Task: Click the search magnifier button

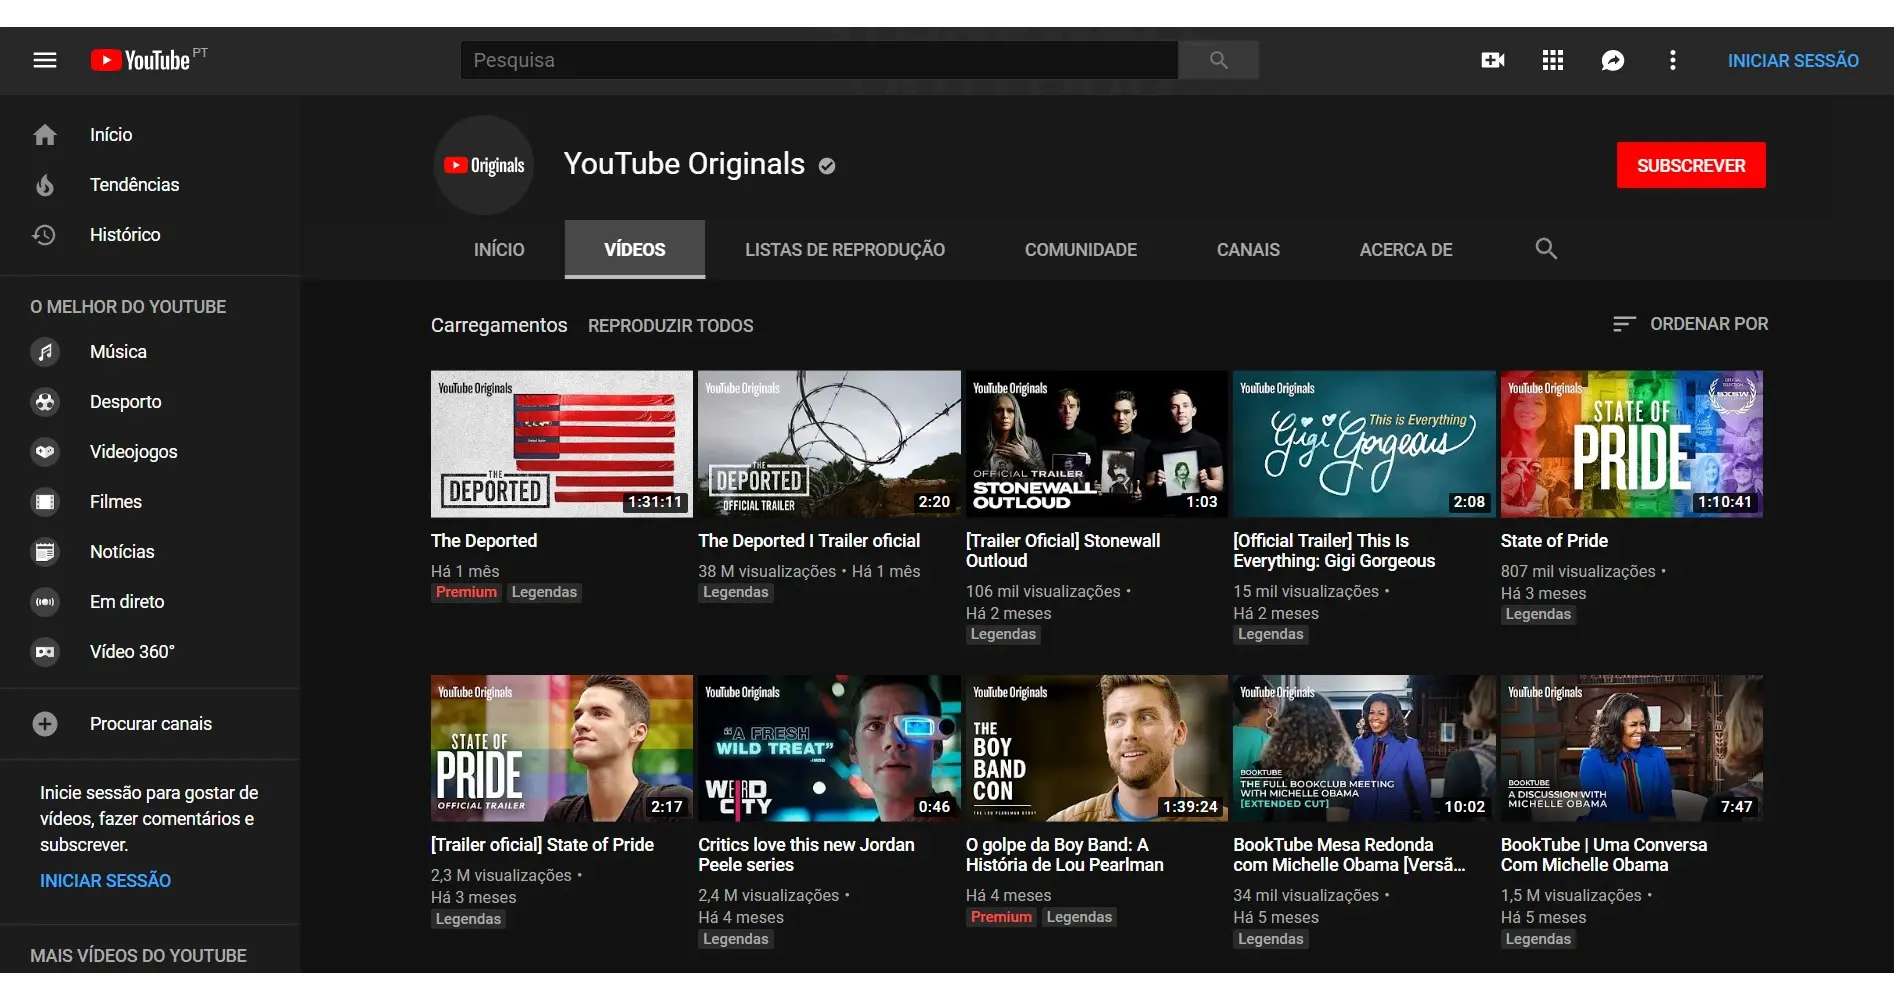Action: [x=1218, y=60]
